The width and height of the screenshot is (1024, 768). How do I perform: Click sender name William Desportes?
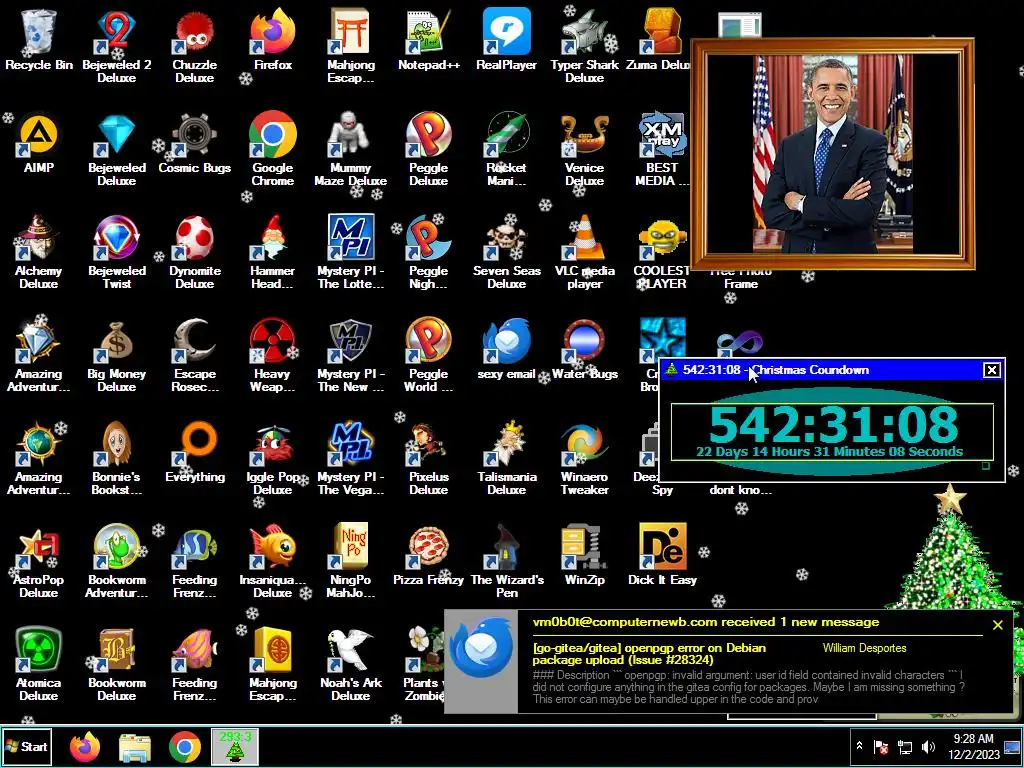864,648
